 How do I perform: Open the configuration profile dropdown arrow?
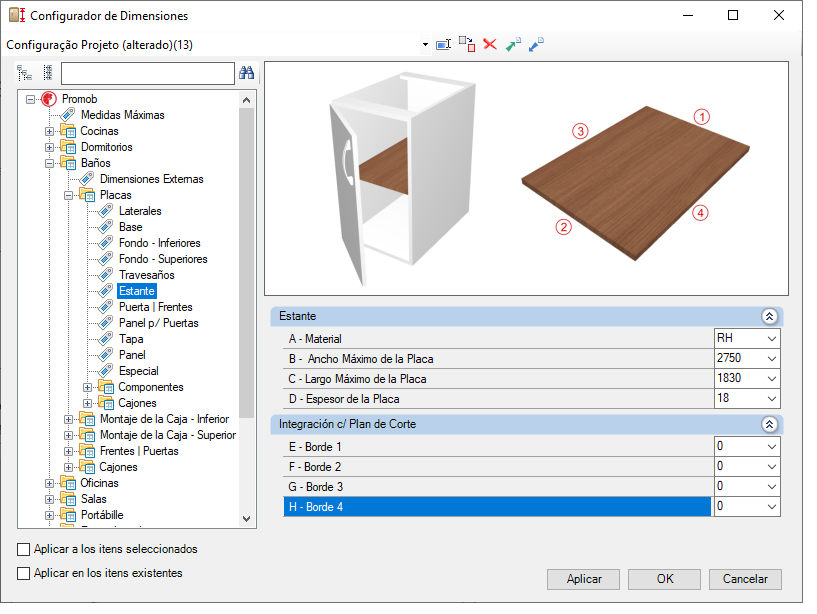click(x=425, y=45)
